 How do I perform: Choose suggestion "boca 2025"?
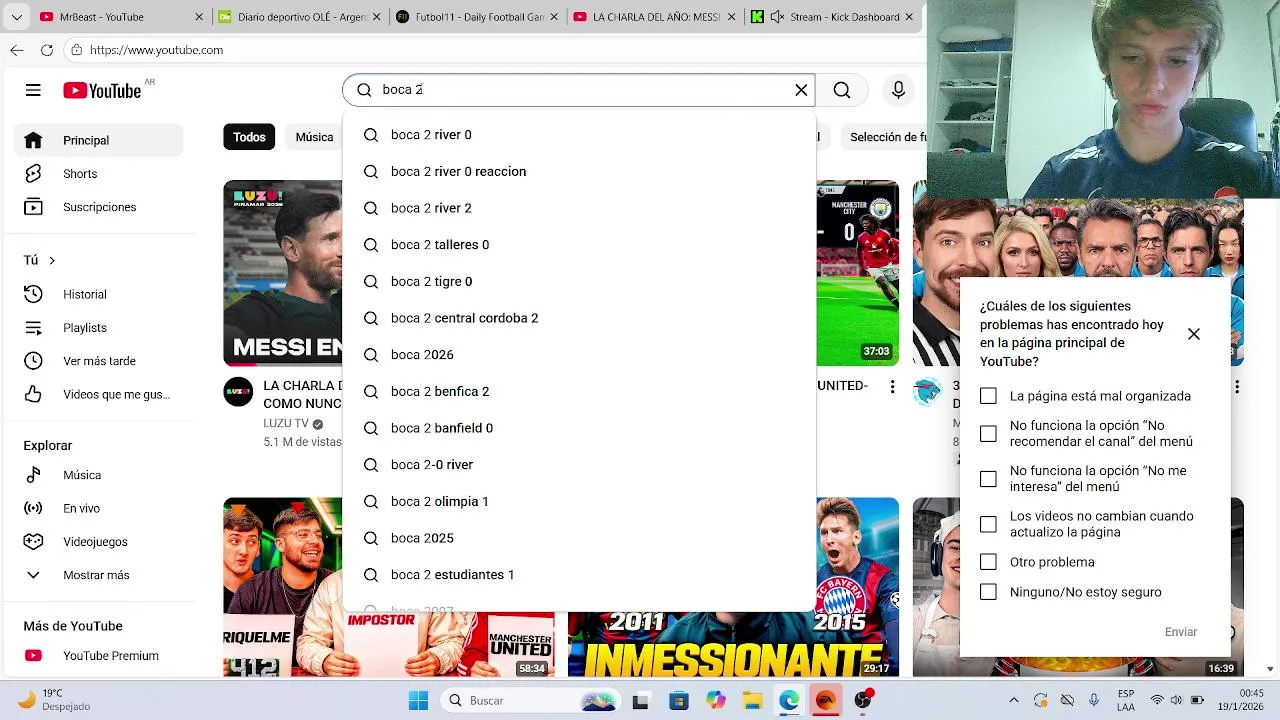pos(579,538)
